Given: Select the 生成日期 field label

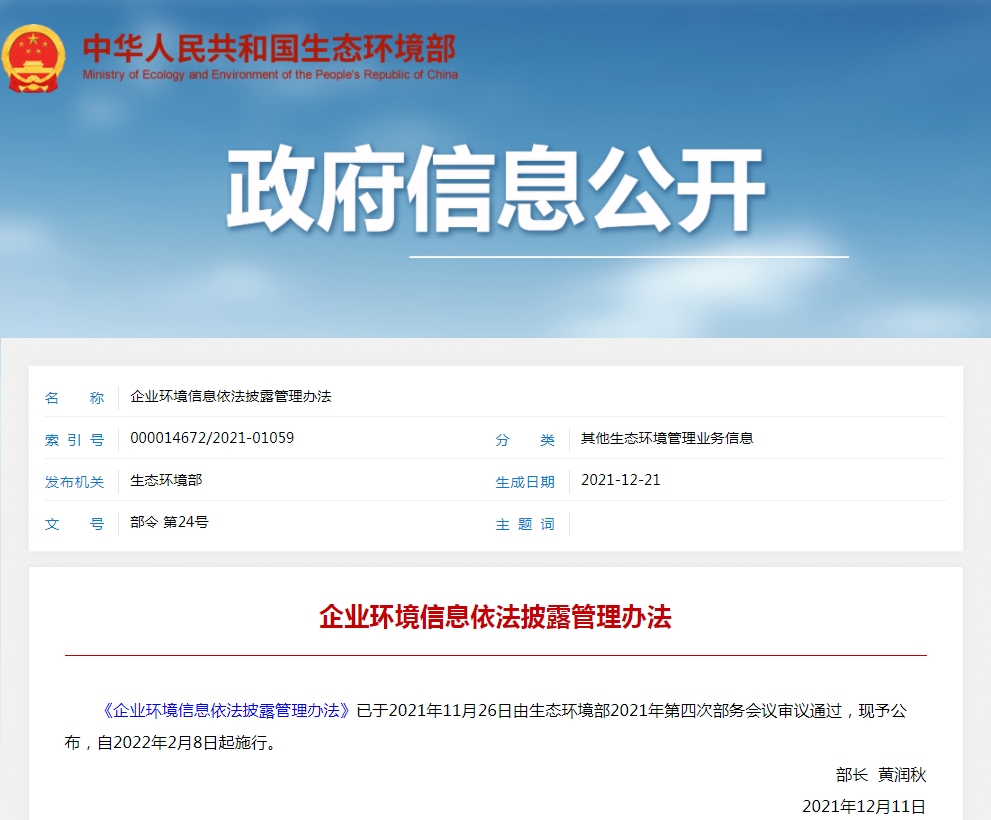Looking at the screenshot, I should [x=525, y=482].
